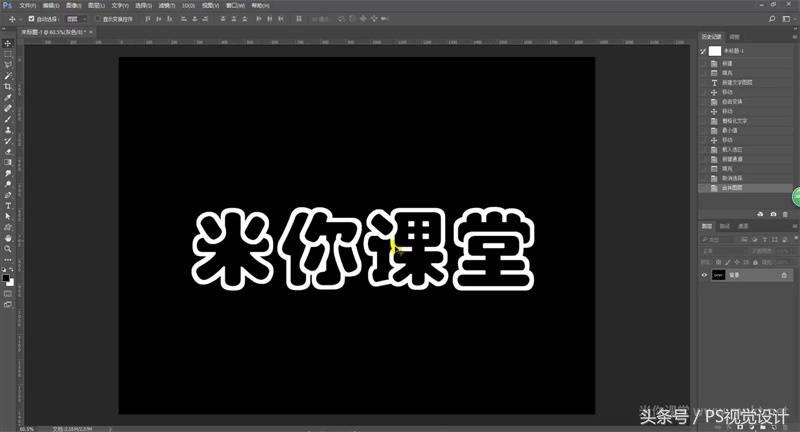The width and height of the screenshot is (800, 432).
Task: Create new document from current state icon
Action: [x=760, y=214]
